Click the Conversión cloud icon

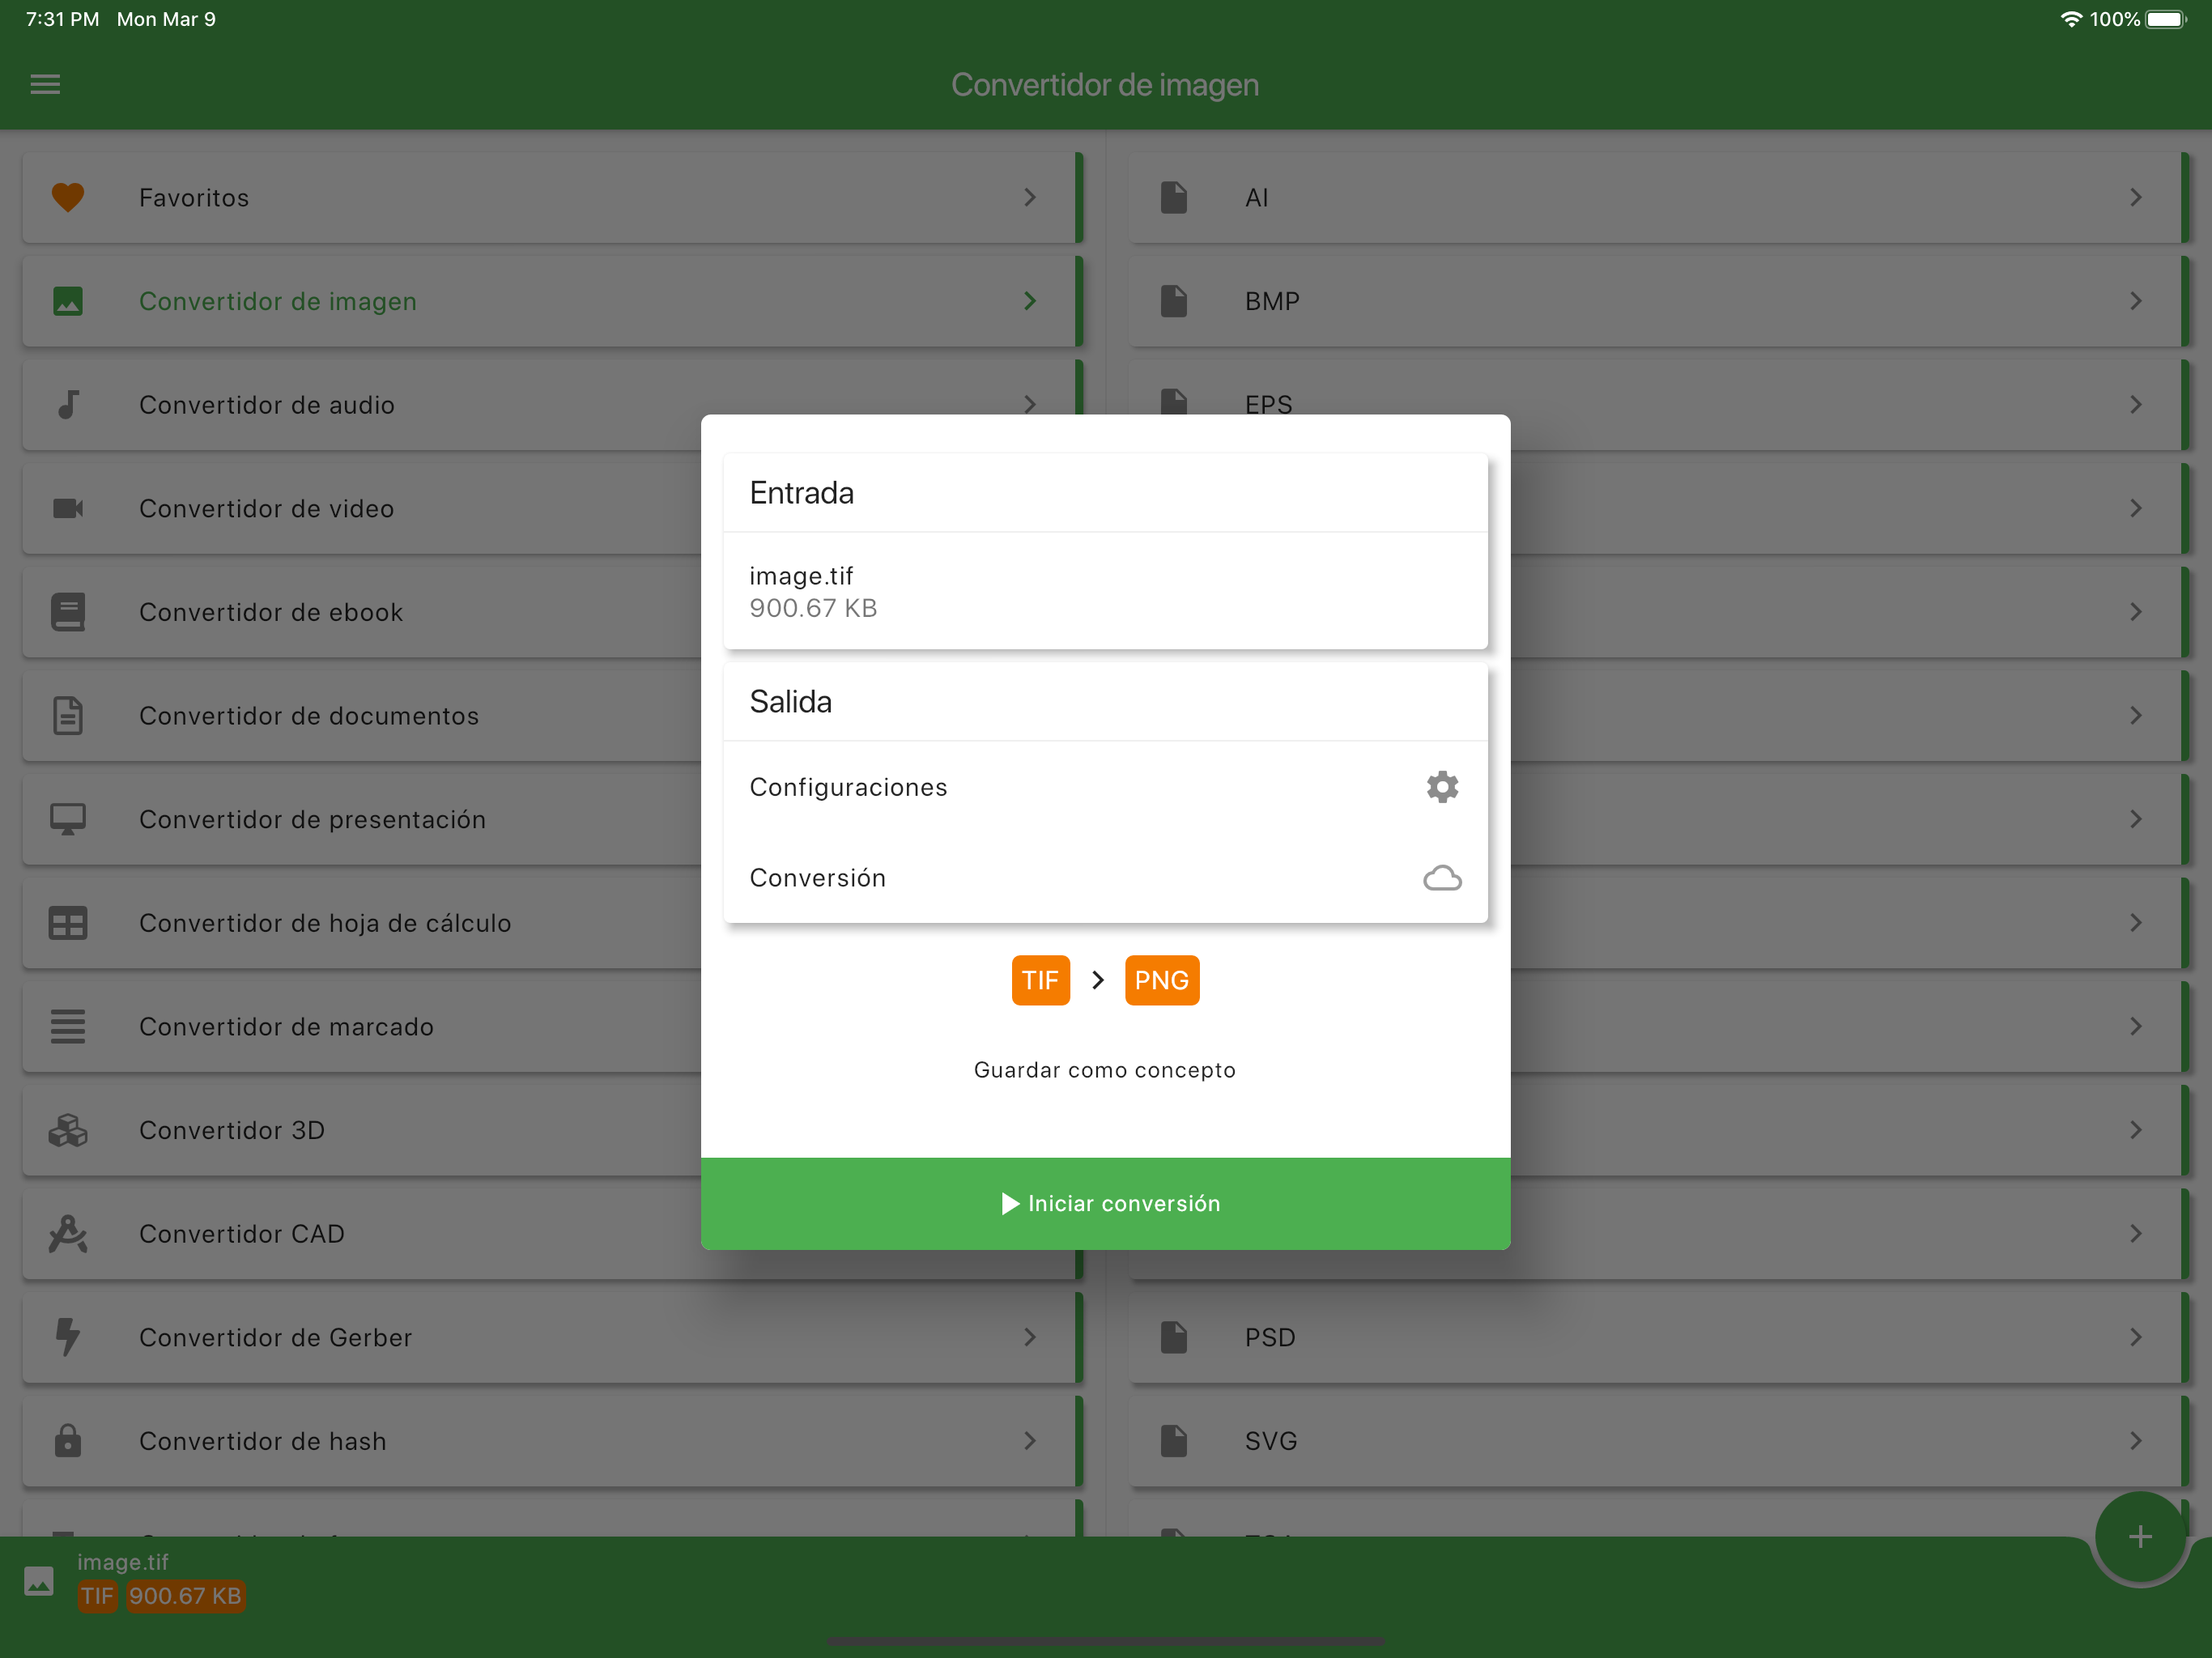click(1441, 878)
